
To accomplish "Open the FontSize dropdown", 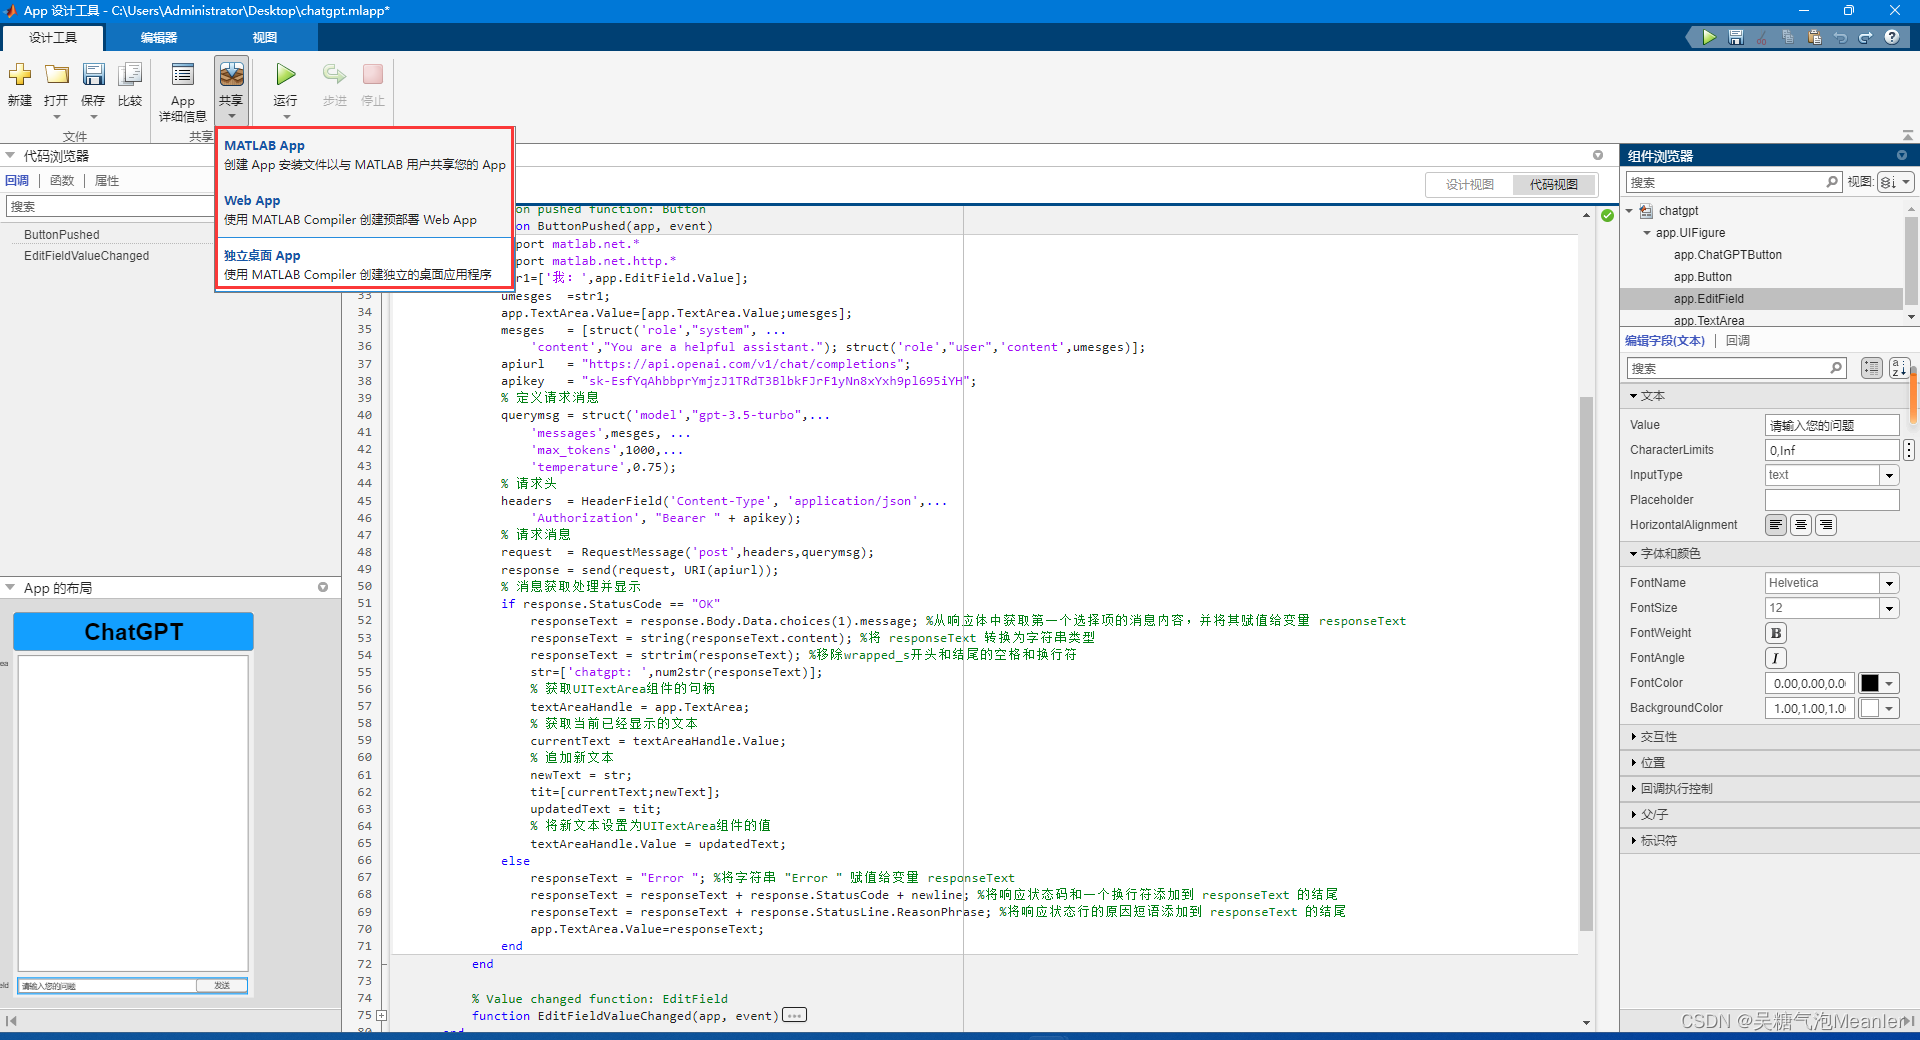I will (1889, 608).
